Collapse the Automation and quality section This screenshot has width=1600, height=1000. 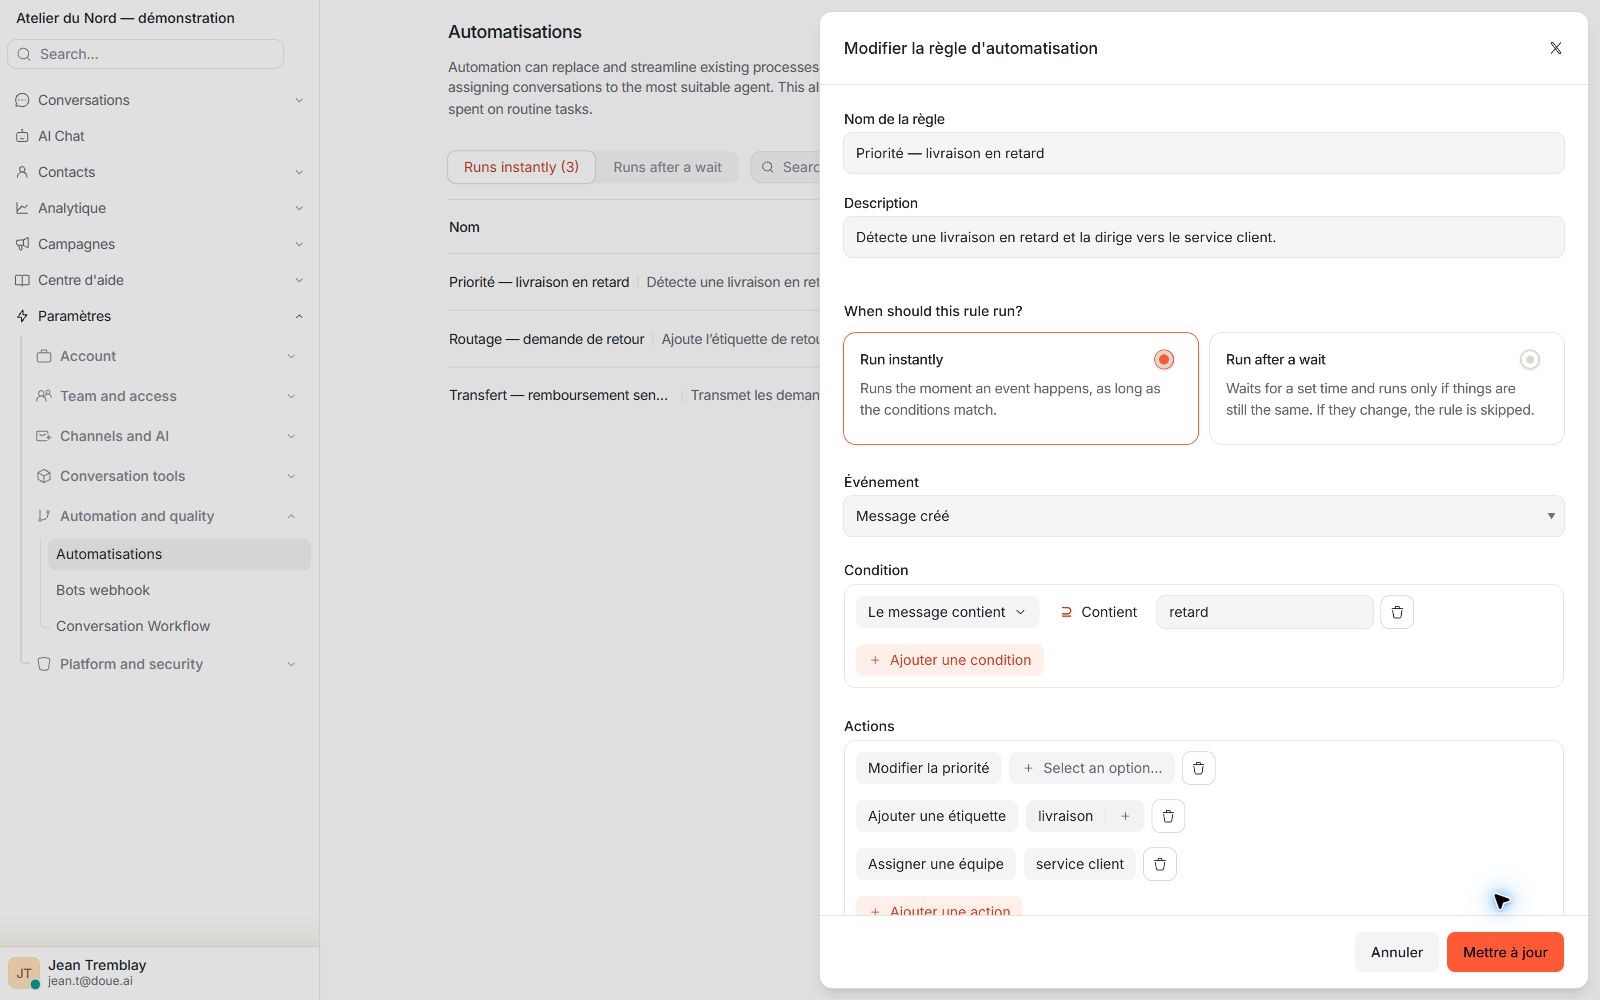pos(291,516)
